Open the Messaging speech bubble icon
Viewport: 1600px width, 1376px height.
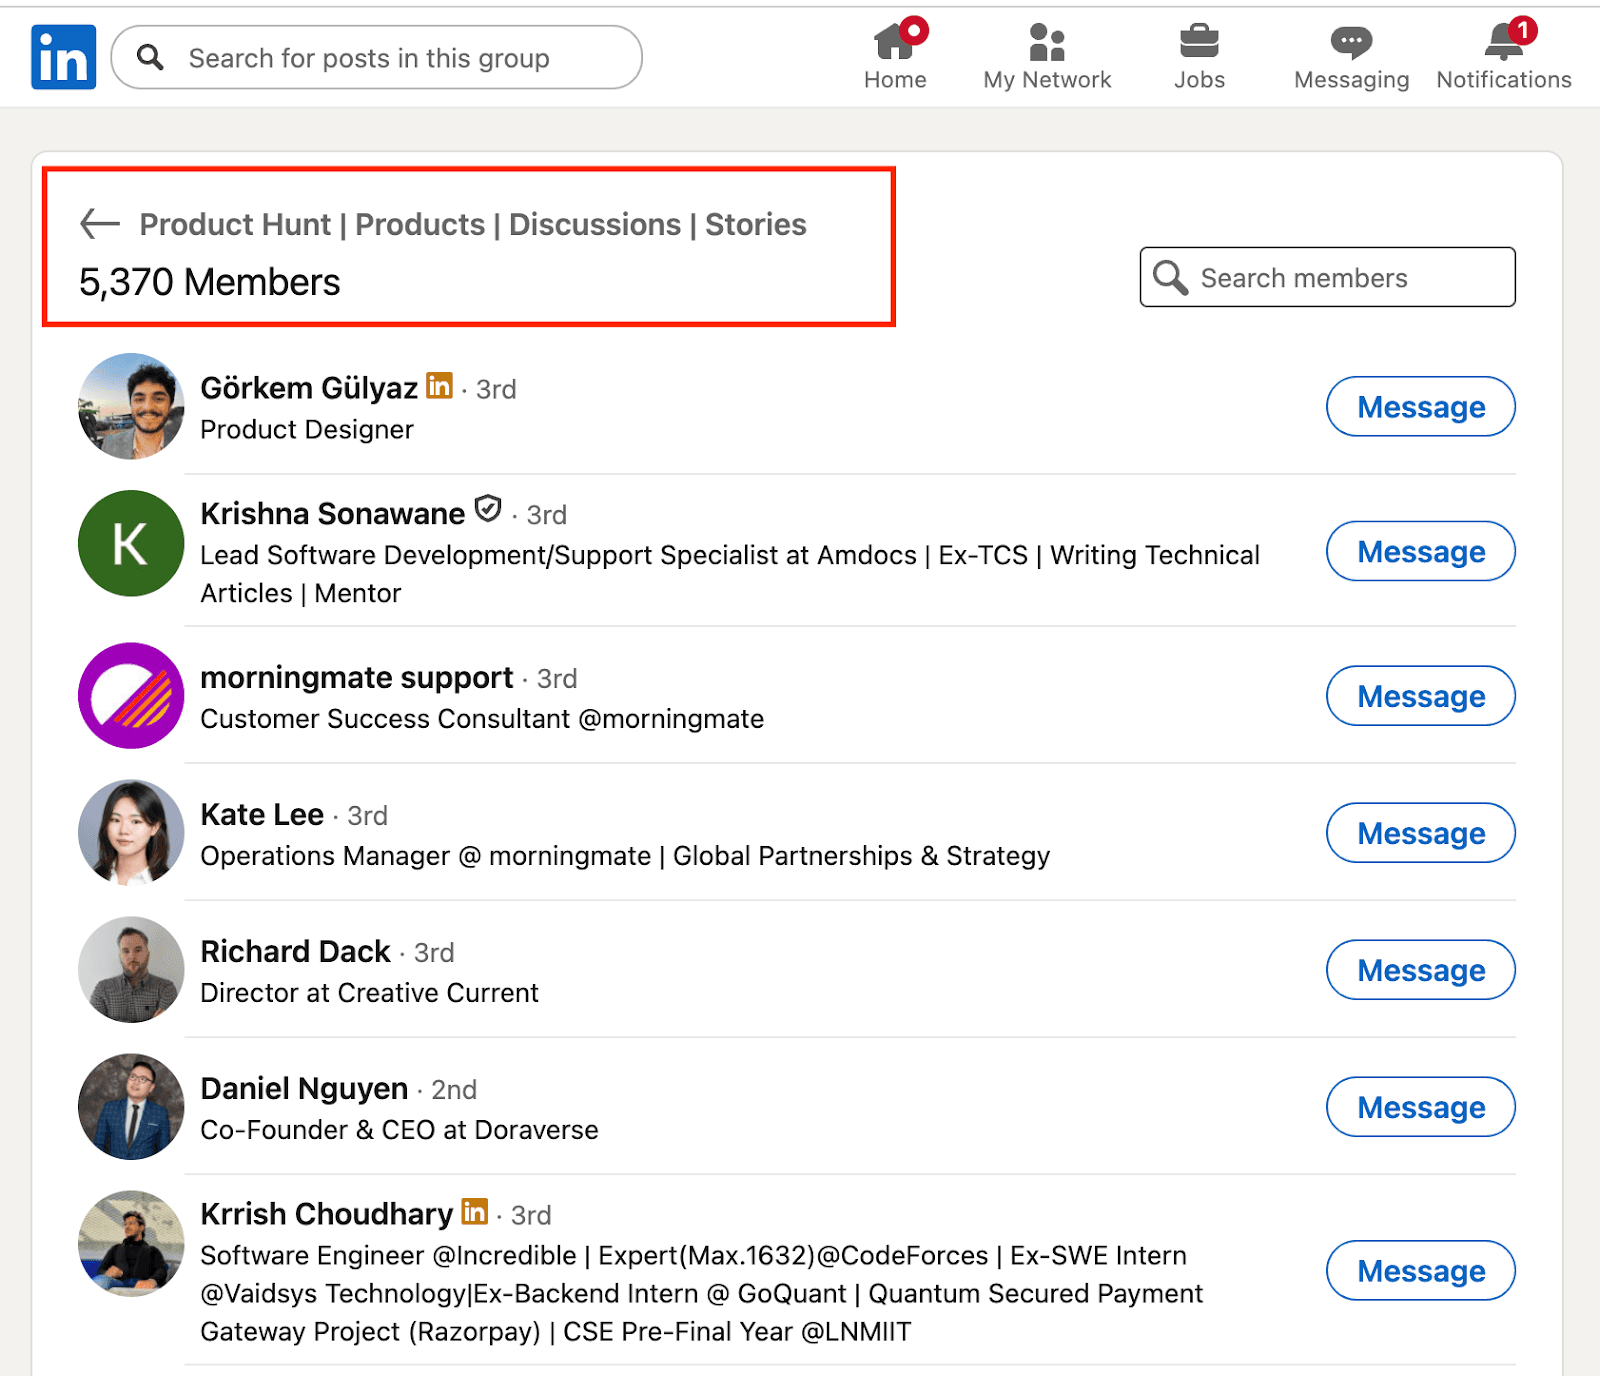tap(1351, 42)
